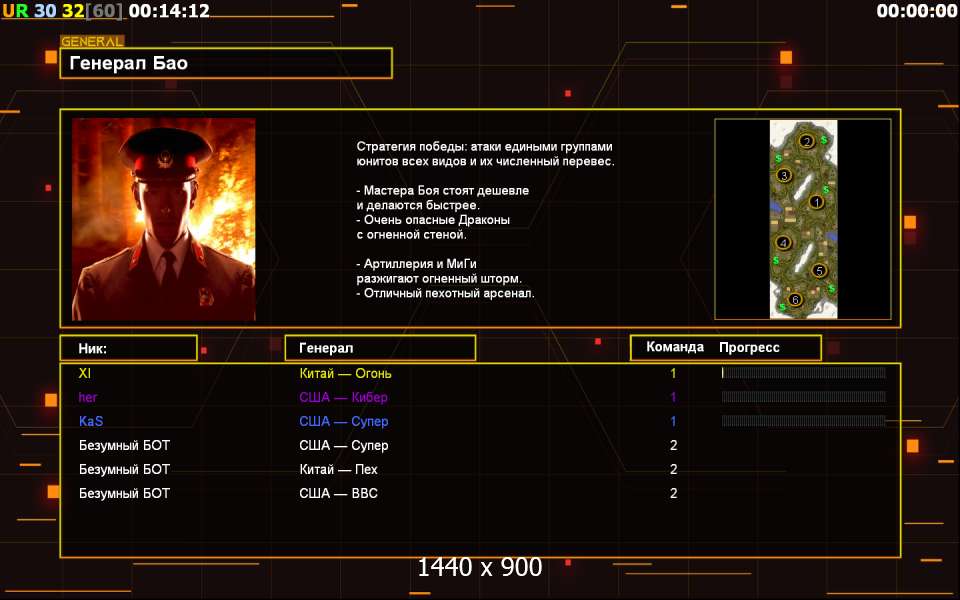Select player XI in the list
Image resolution: width=960 pixels, height=600 pixels.
click(85, 373)
